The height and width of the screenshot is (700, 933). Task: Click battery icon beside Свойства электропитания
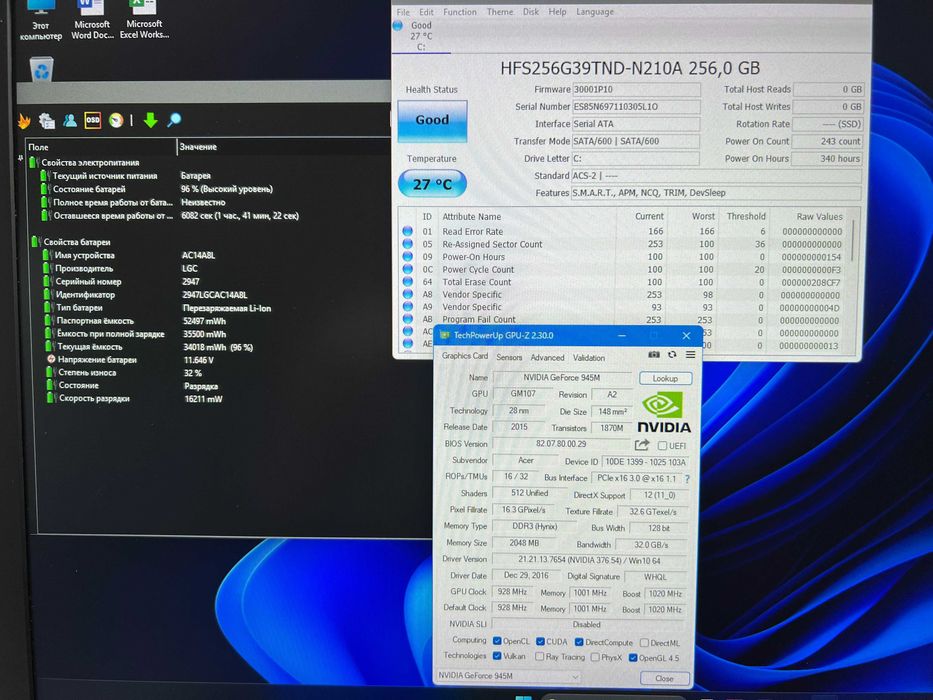[x=33, y=162]
